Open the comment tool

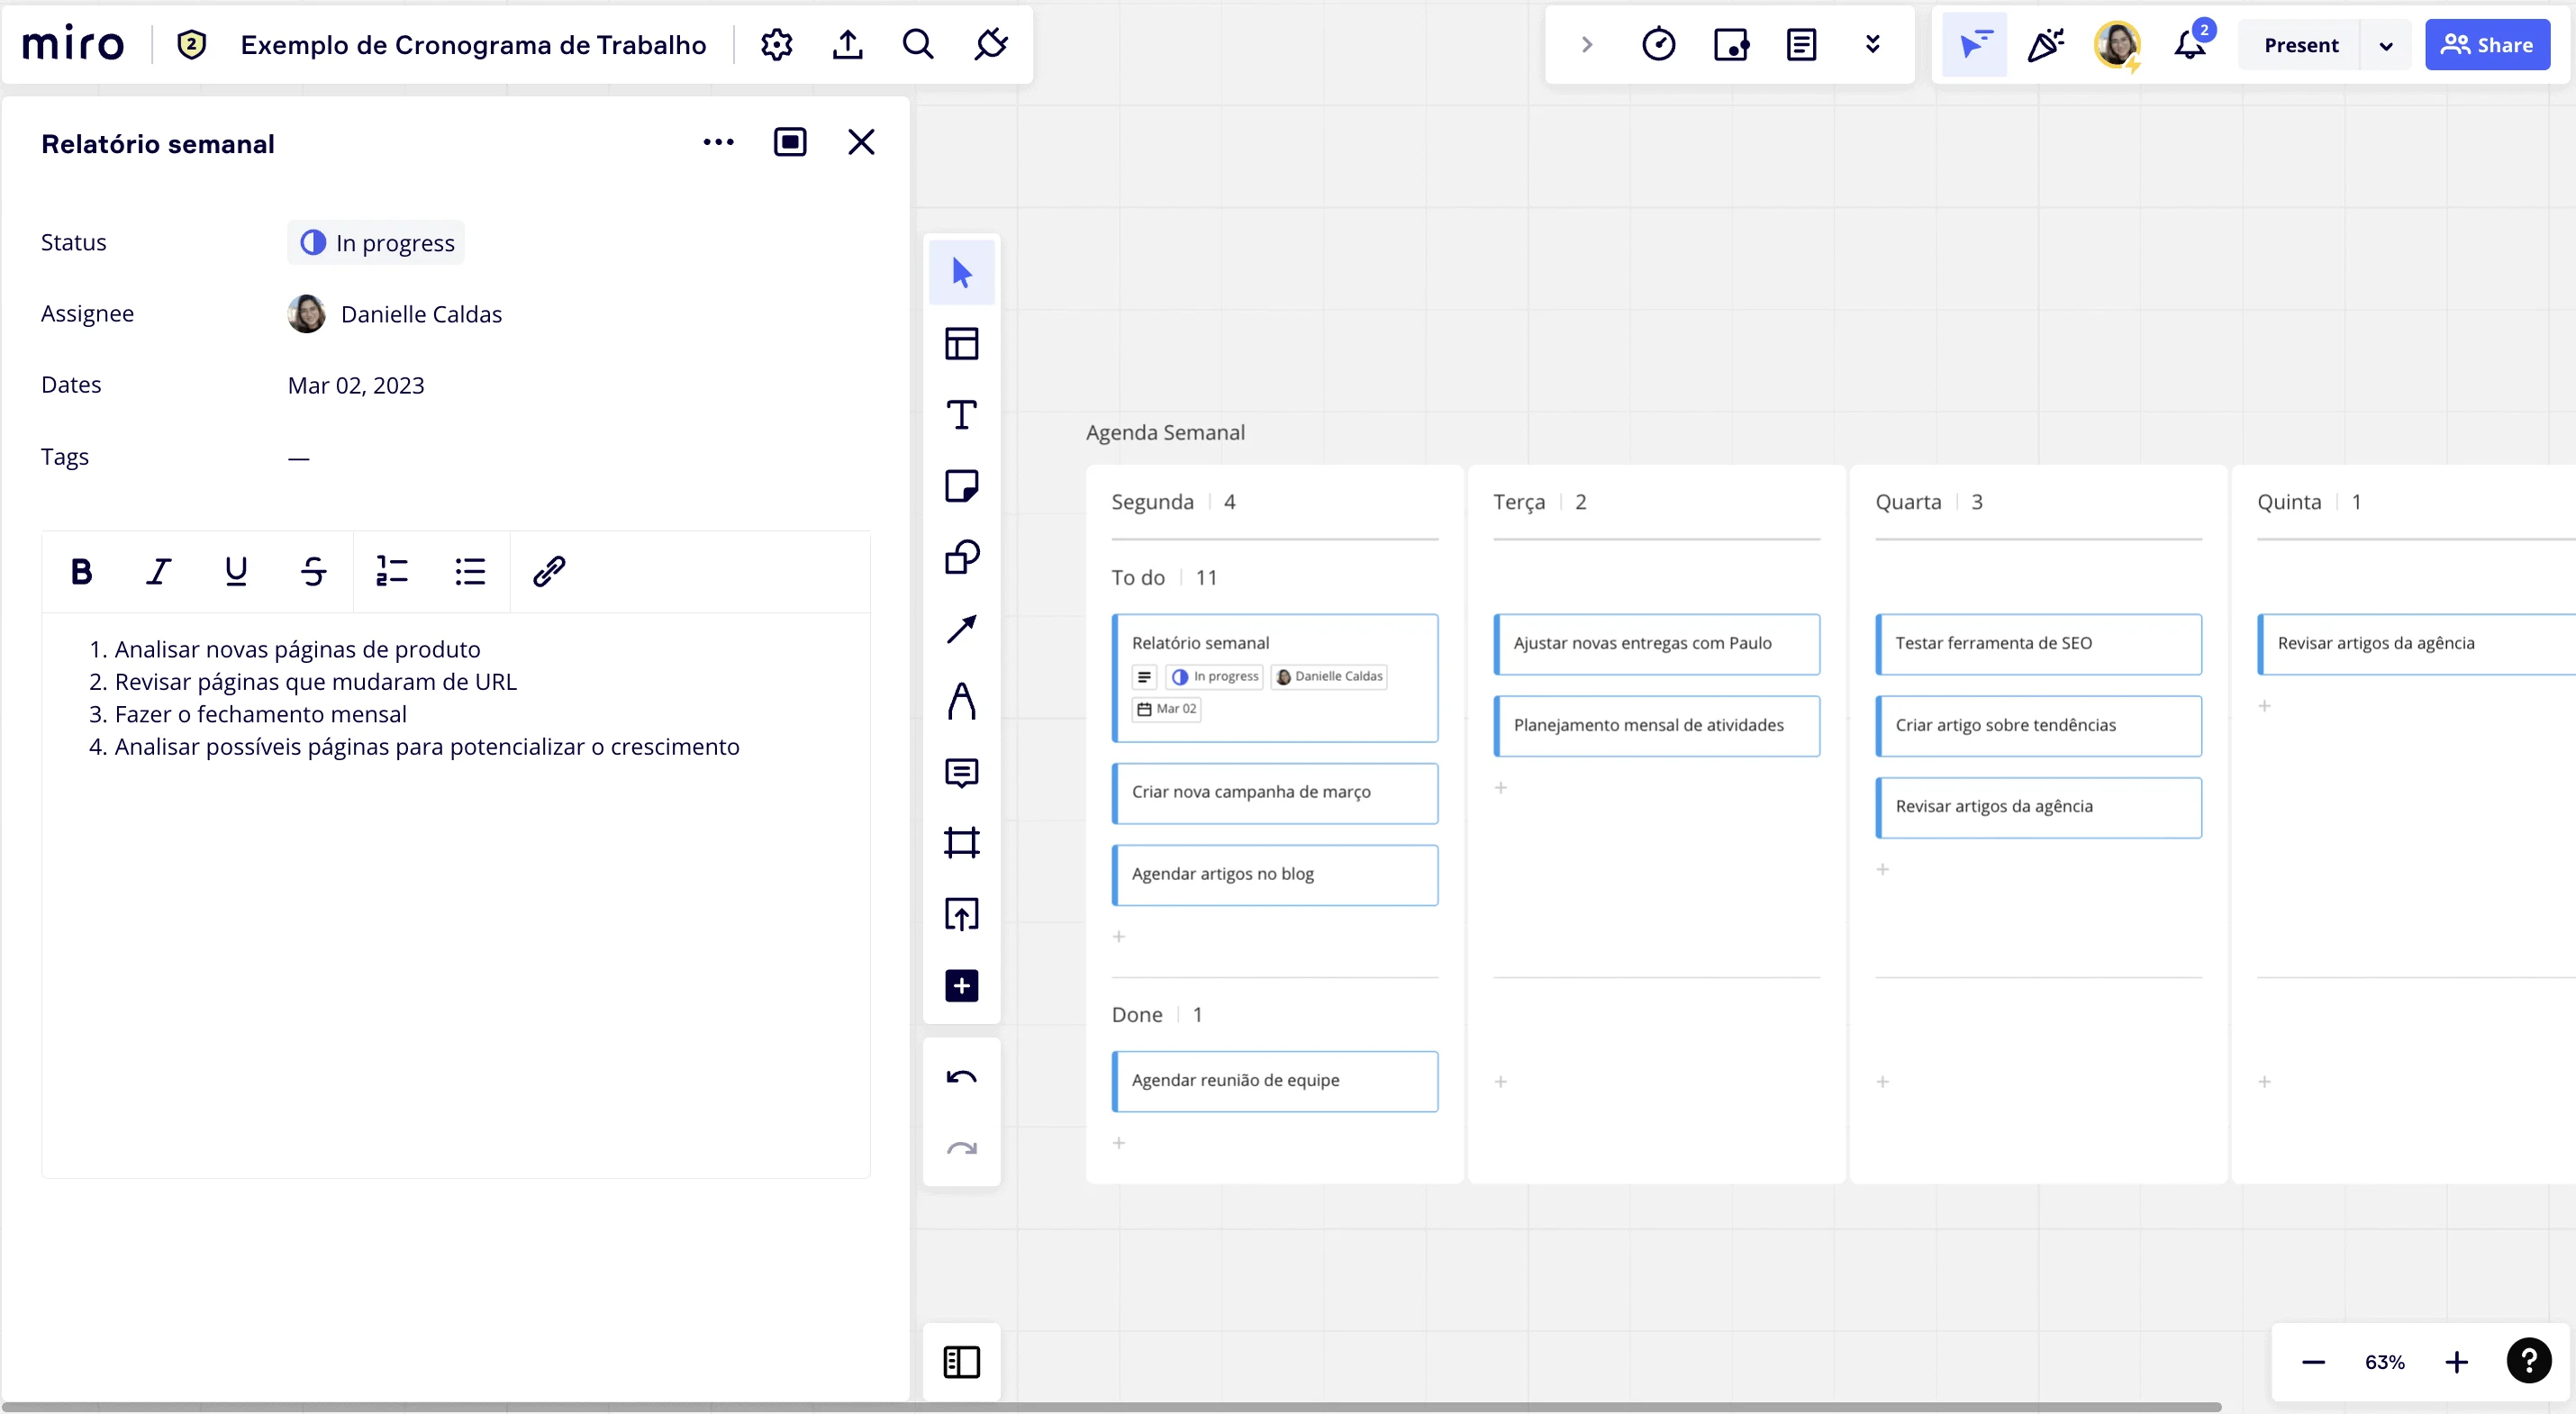coord(961,772)
